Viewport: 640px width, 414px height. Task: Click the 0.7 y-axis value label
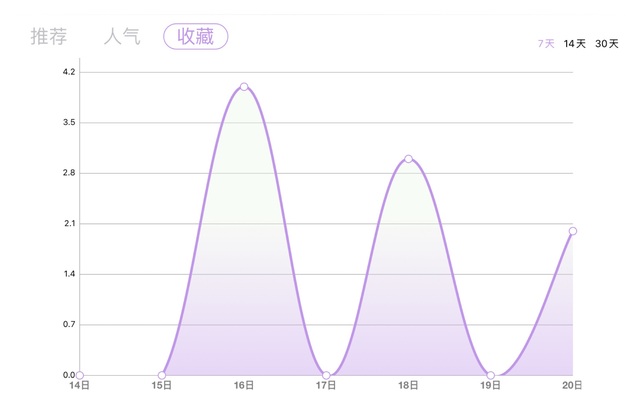tap(69, 324)
